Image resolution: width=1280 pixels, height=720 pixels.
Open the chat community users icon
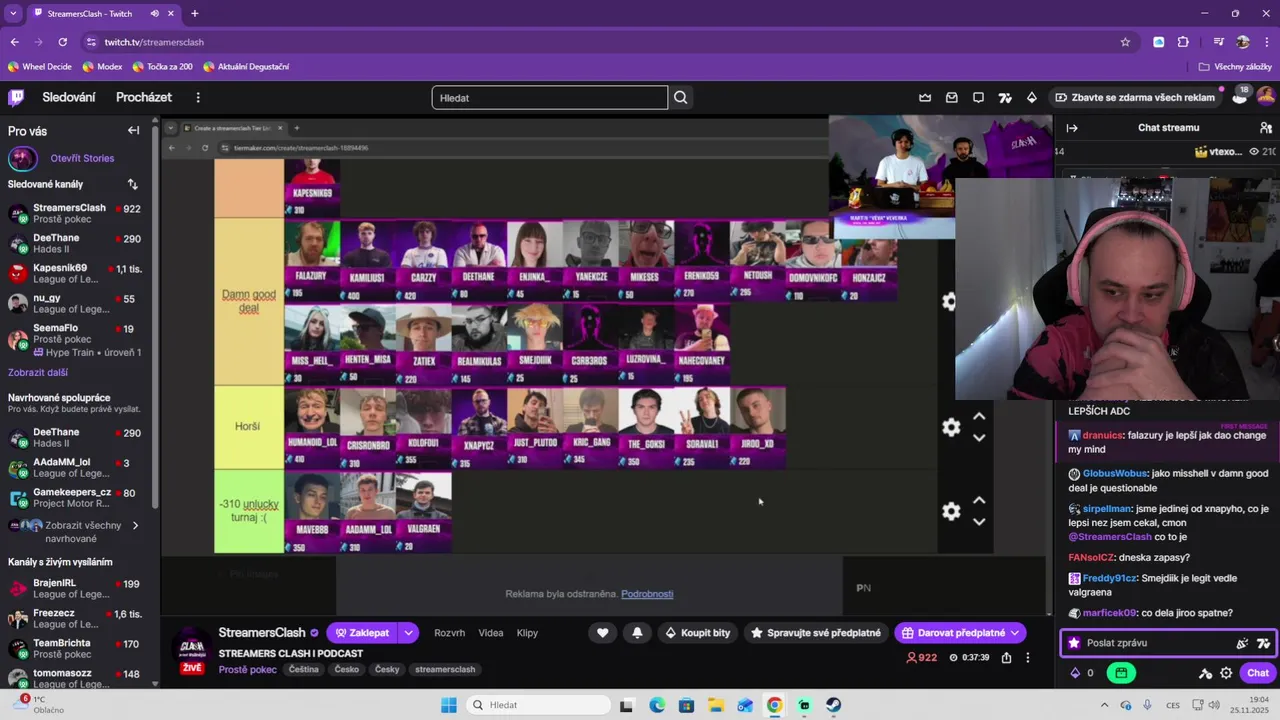pyautogui.click(x=1266, y=128)
